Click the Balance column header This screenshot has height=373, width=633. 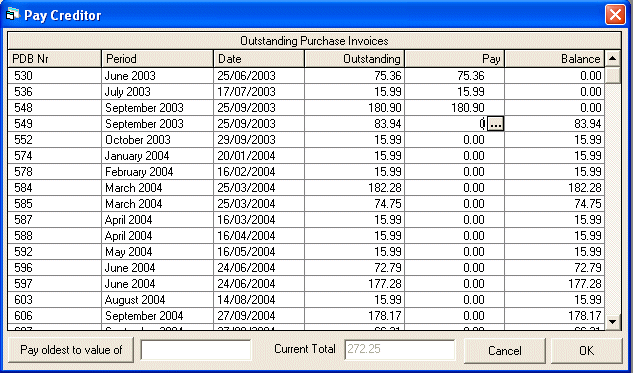click(555, 59)
